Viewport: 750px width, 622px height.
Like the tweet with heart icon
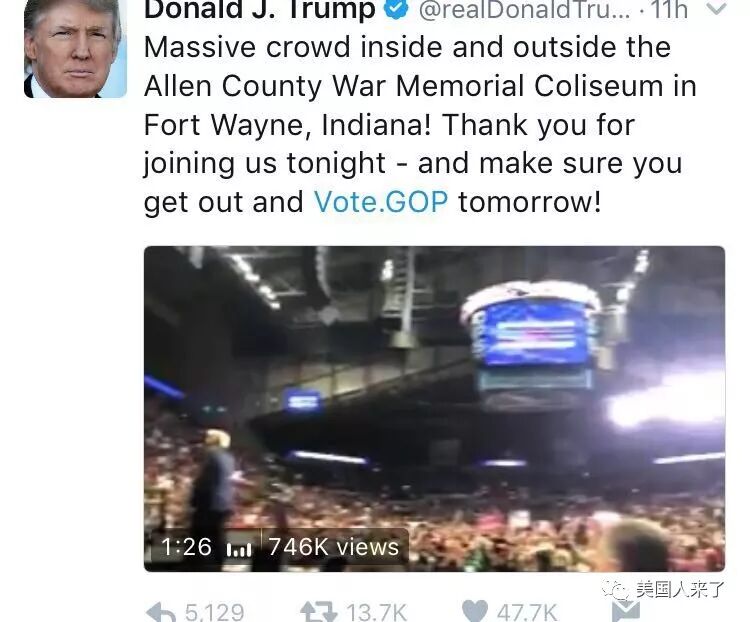tap(475, 612)
